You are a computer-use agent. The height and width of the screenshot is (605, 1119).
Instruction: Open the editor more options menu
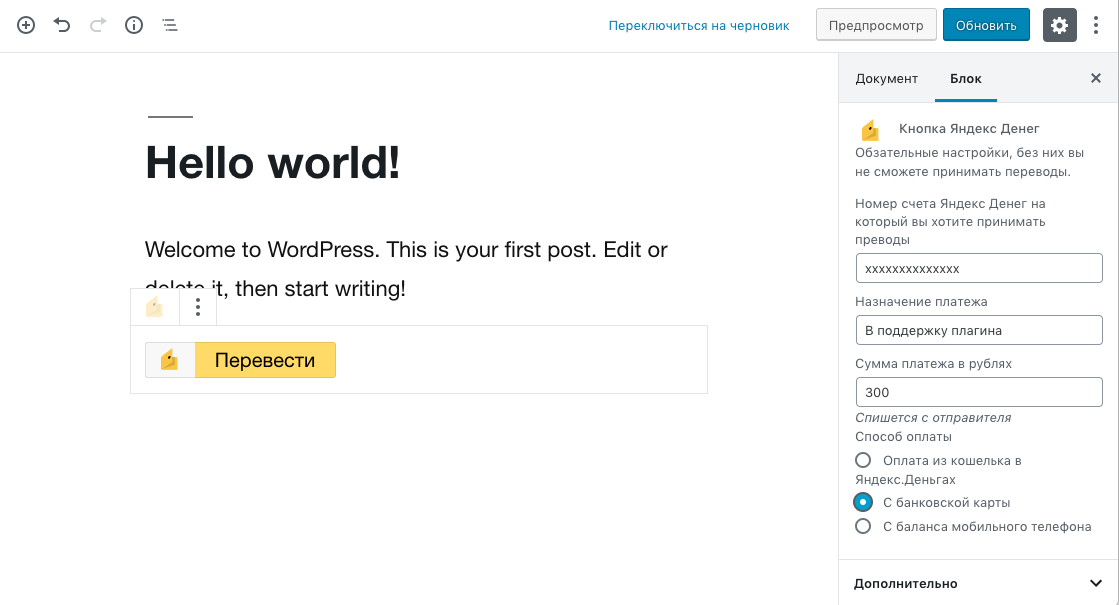[1097, 26]
